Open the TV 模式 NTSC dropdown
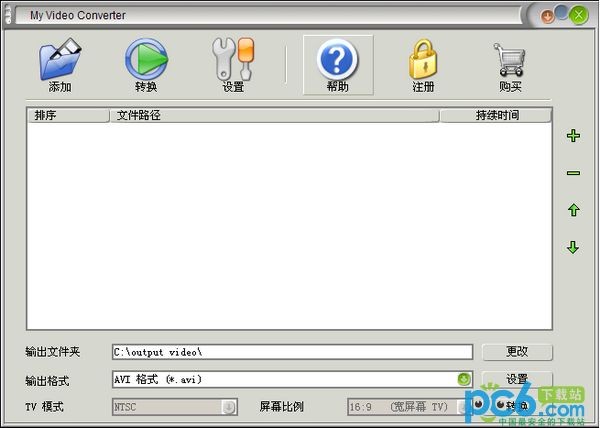This screenshot has width=600, height=428. [x=175, y=407]
